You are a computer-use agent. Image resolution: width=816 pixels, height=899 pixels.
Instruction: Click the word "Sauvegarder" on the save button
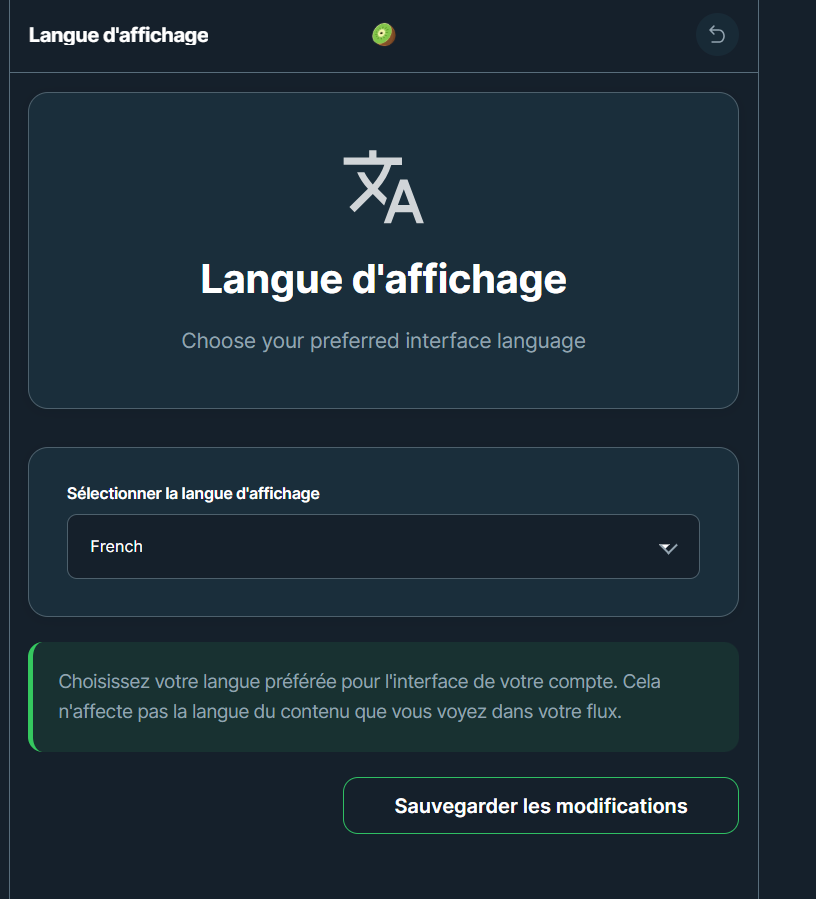tap(456, 806)
